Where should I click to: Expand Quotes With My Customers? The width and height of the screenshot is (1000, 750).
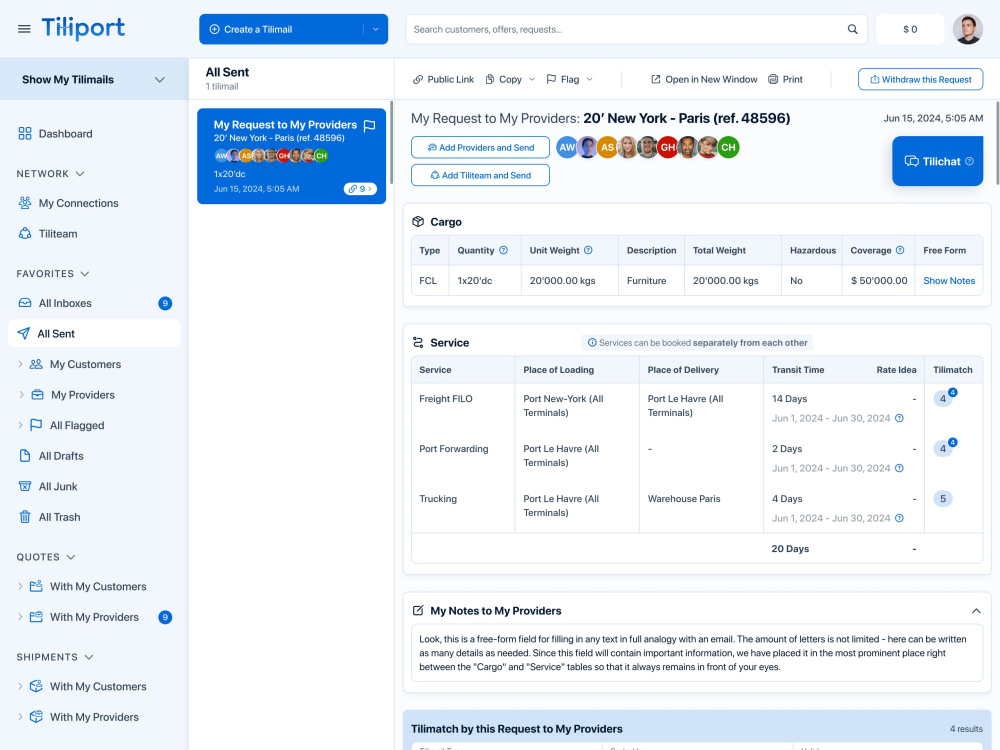[x=20, y=586]
